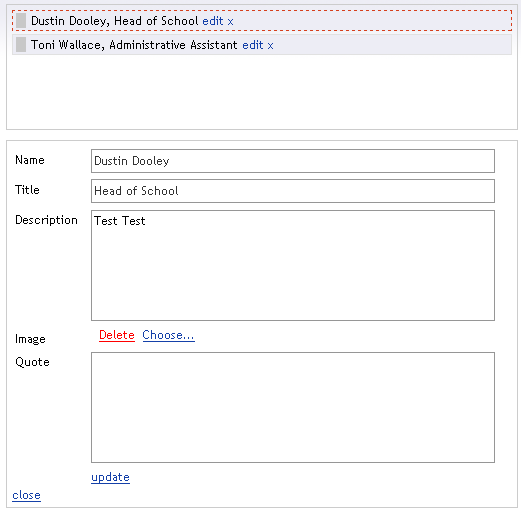Image resolution: width=521 pixels, height=511 pixels.
Task: Click the Quote label
Action: tap(32, 362)
